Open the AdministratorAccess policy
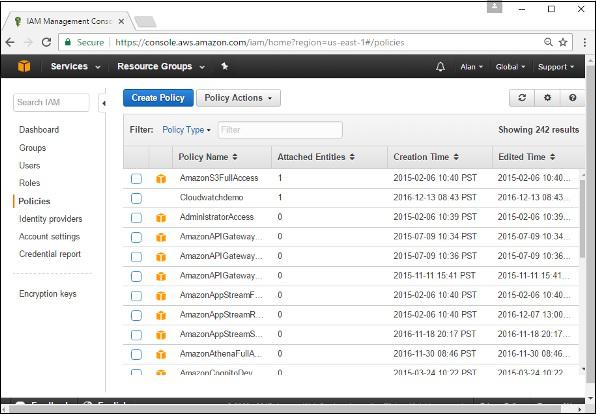Screen dimensions: 596x414 [x=217, y=217]
